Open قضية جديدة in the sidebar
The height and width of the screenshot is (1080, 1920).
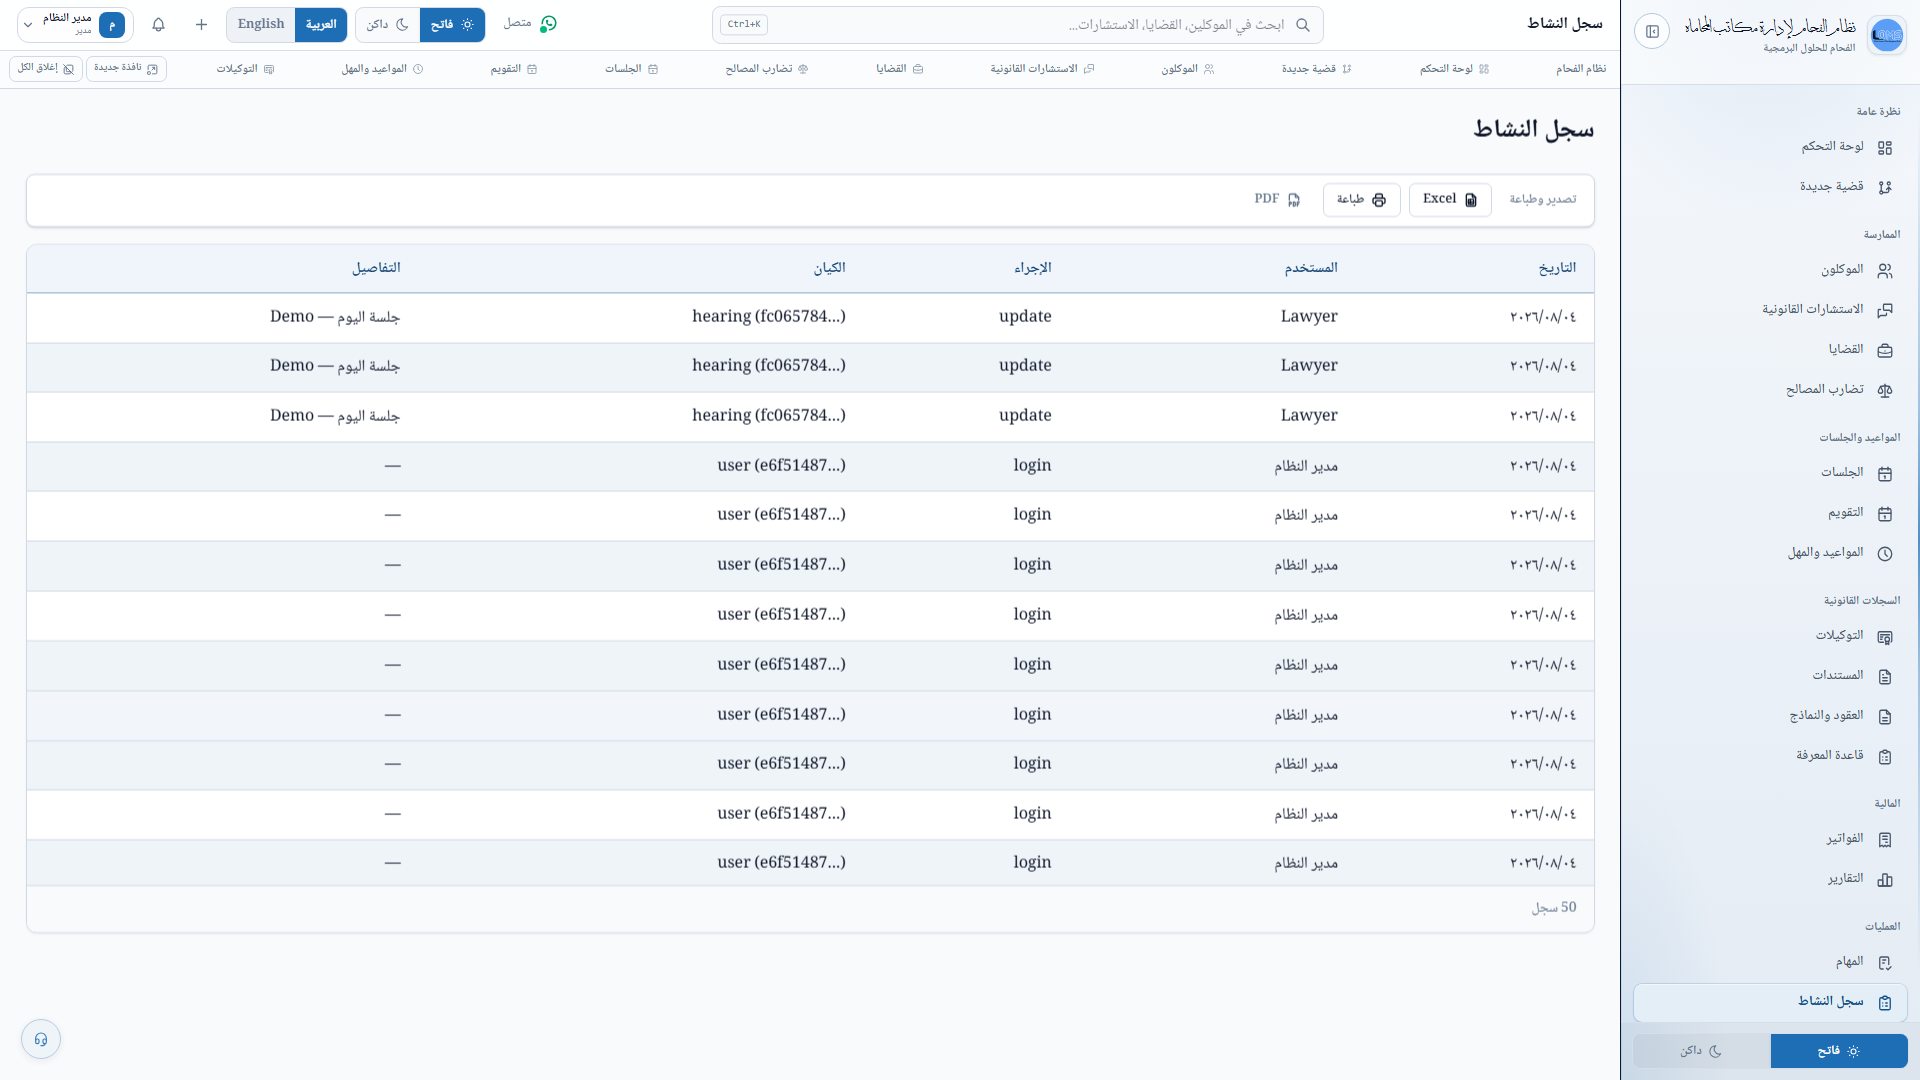[1770, 187]
